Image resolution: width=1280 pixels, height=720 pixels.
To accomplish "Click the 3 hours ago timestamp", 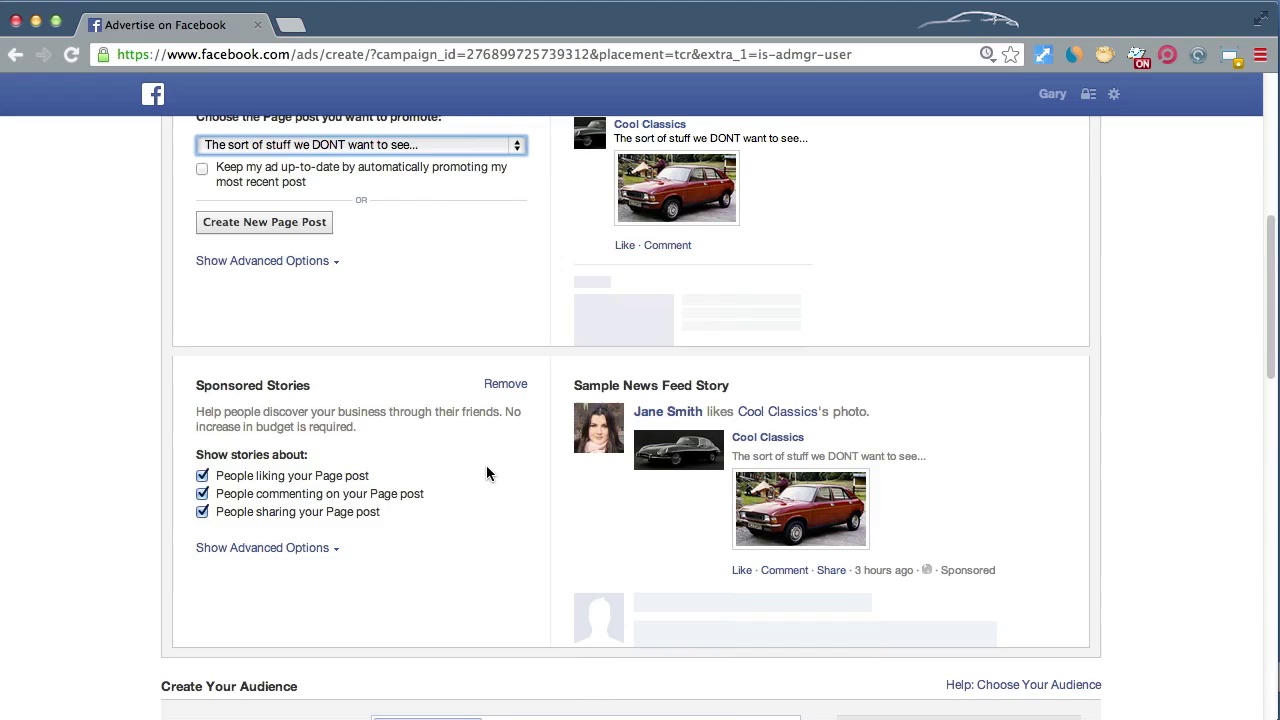I will (884, 570).
